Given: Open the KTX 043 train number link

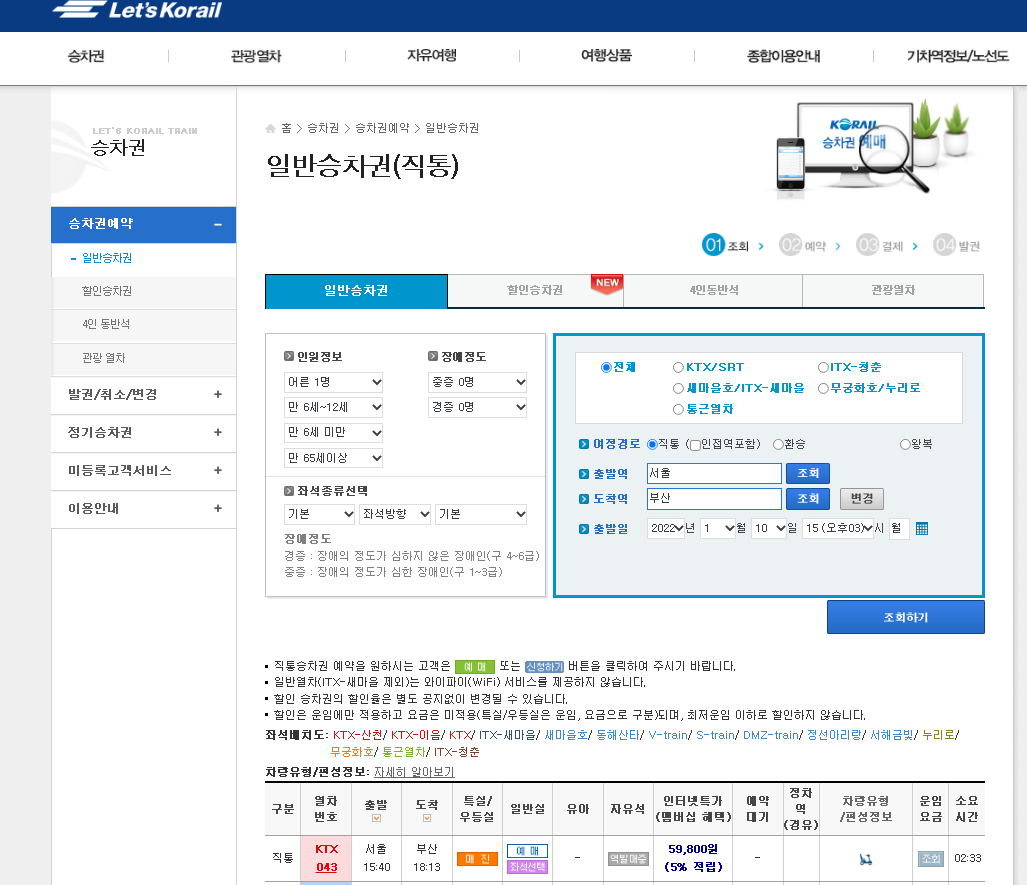Looking at the screenshot, I should (326, 867).
